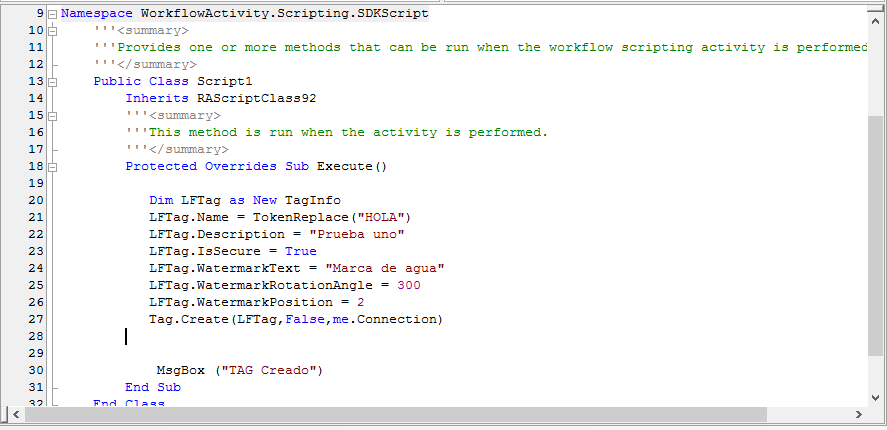Click LFTag.WatermarkRotationAngle on line 25
887x430 pixels.
[x=261, y=285]
